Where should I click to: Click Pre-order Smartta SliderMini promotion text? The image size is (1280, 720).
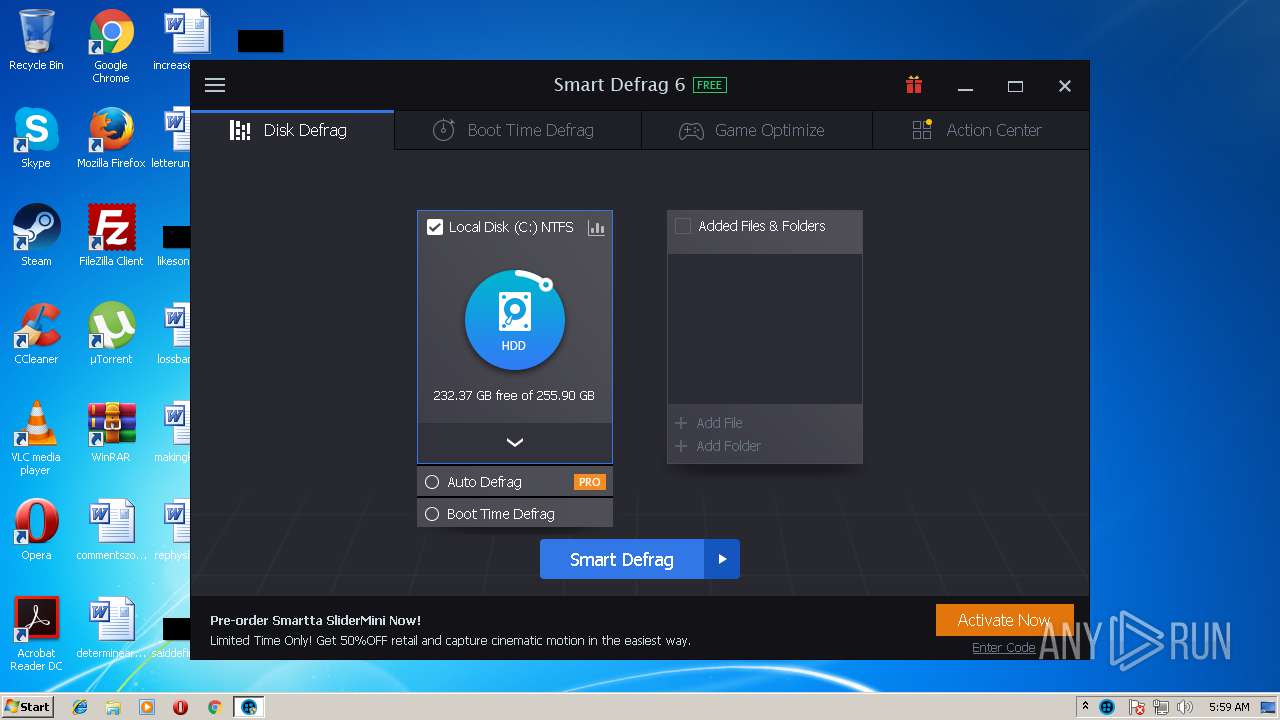click(316, 620)
